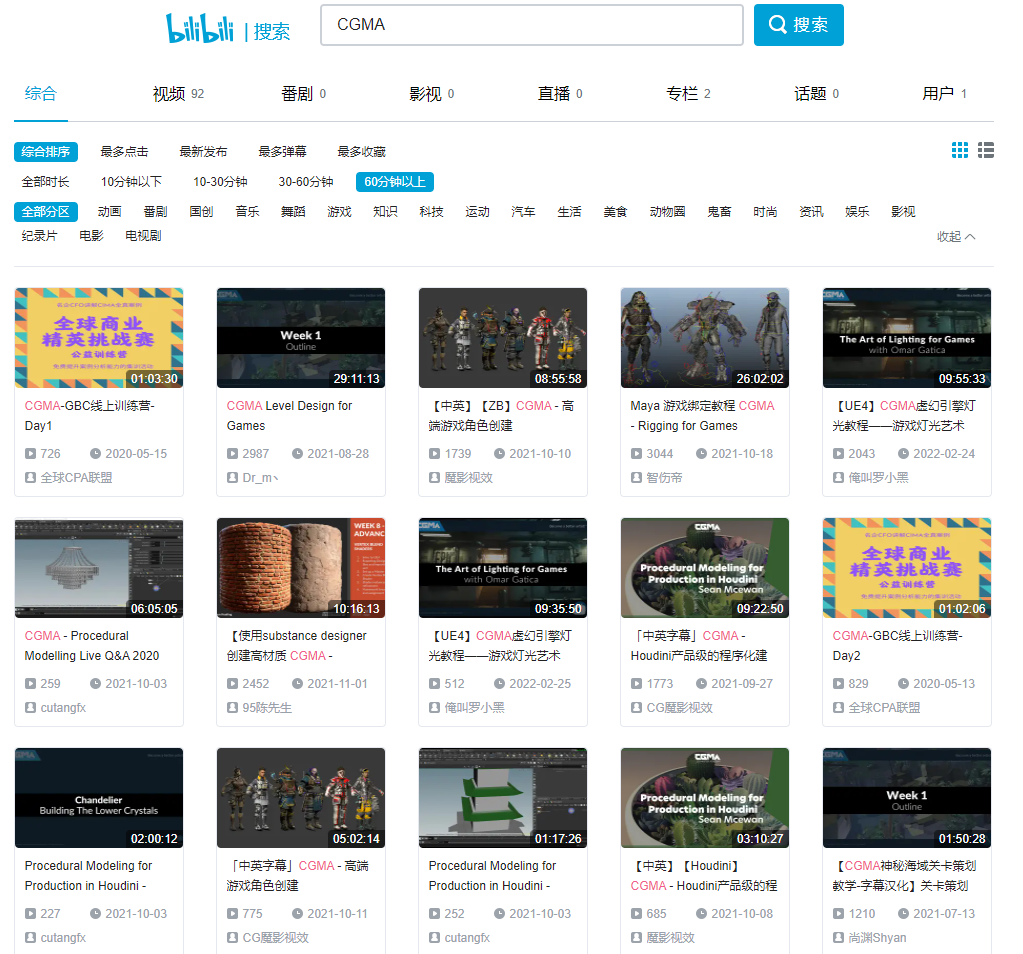Sort by 最多弹幕
Viewport: 1023px width, 954px height.
tap(282, 151)
